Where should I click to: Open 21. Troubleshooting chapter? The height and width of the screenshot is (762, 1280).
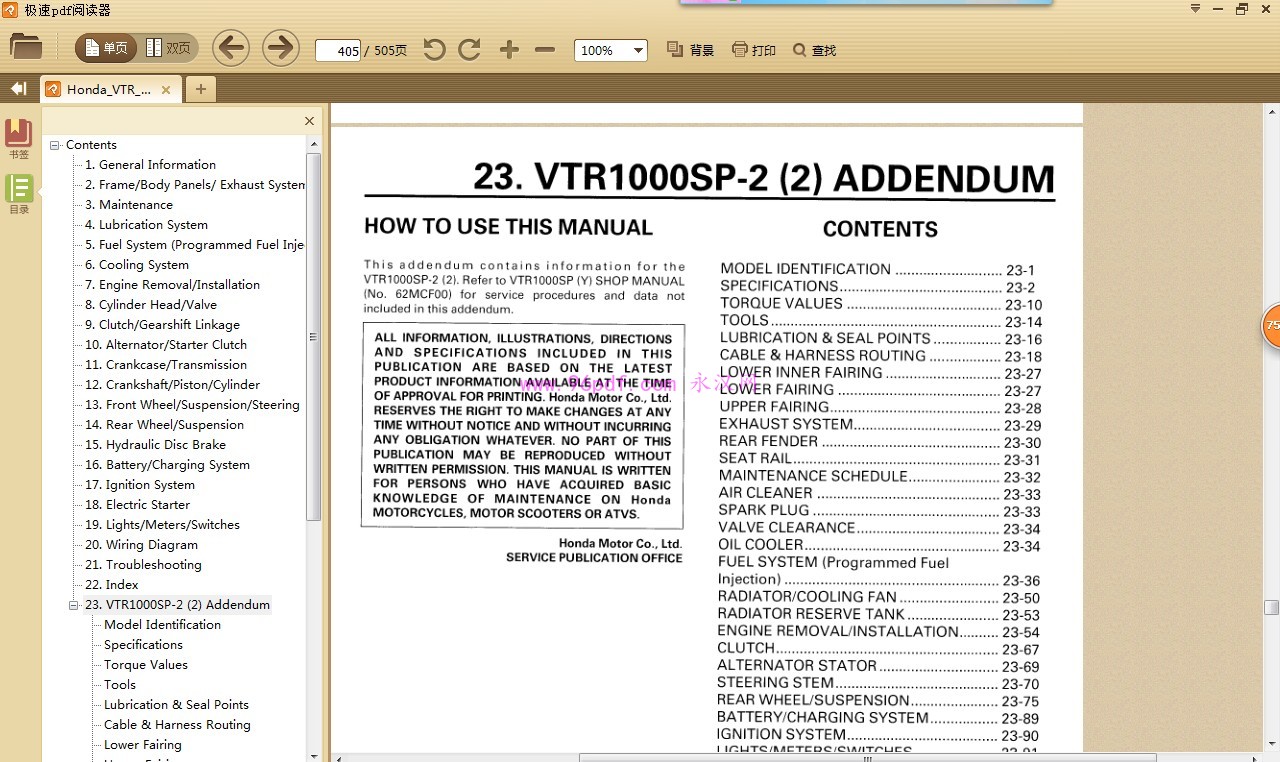[x=143, y=565]
